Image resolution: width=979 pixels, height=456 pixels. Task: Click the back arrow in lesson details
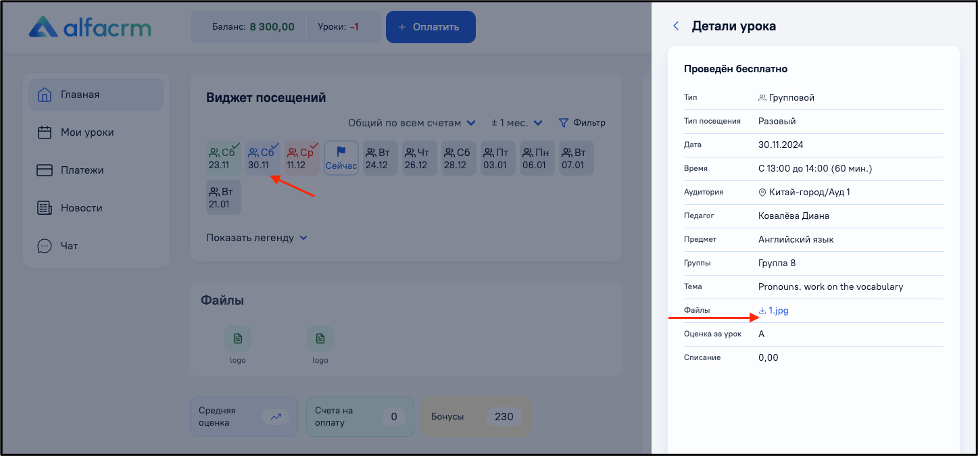pos(676,26)
